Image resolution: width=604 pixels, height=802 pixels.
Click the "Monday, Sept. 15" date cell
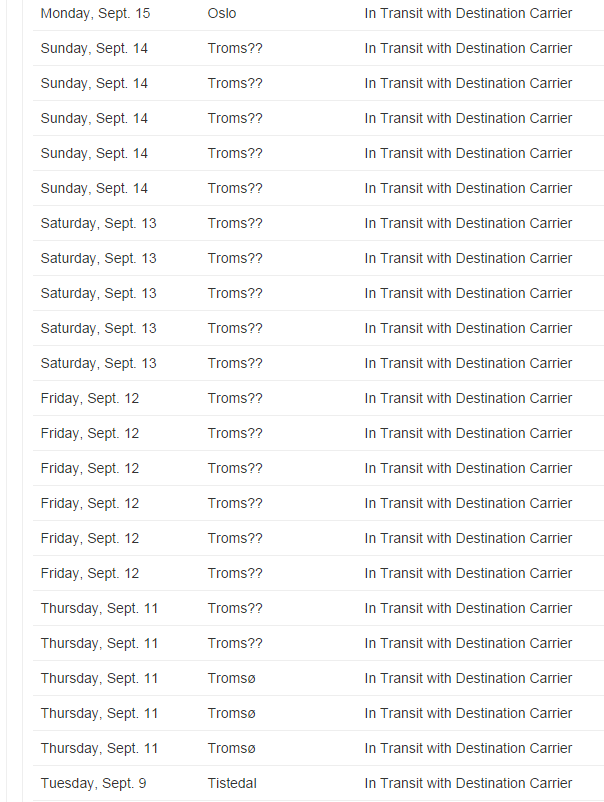95,13
